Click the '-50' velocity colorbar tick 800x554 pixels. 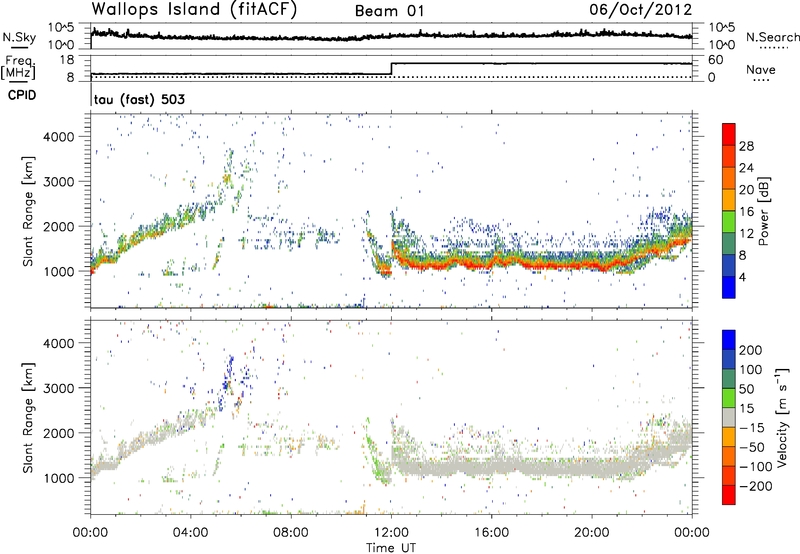coord(753,447)
